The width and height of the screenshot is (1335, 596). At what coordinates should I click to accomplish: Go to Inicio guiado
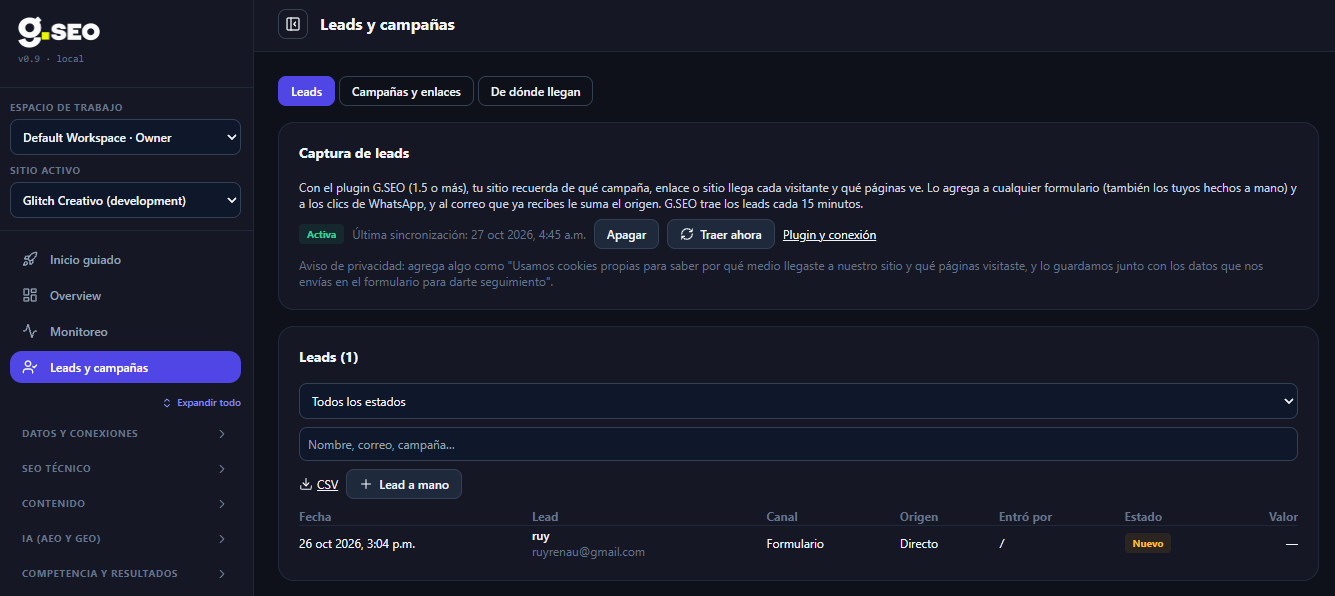(125, 260)
